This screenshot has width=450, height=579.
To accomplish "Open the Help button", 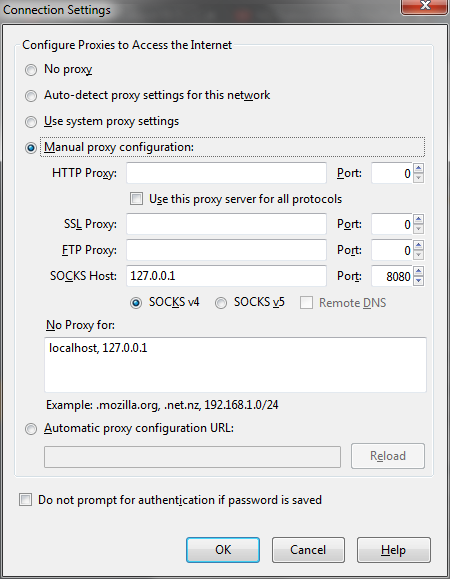I will tap(394, 550).
